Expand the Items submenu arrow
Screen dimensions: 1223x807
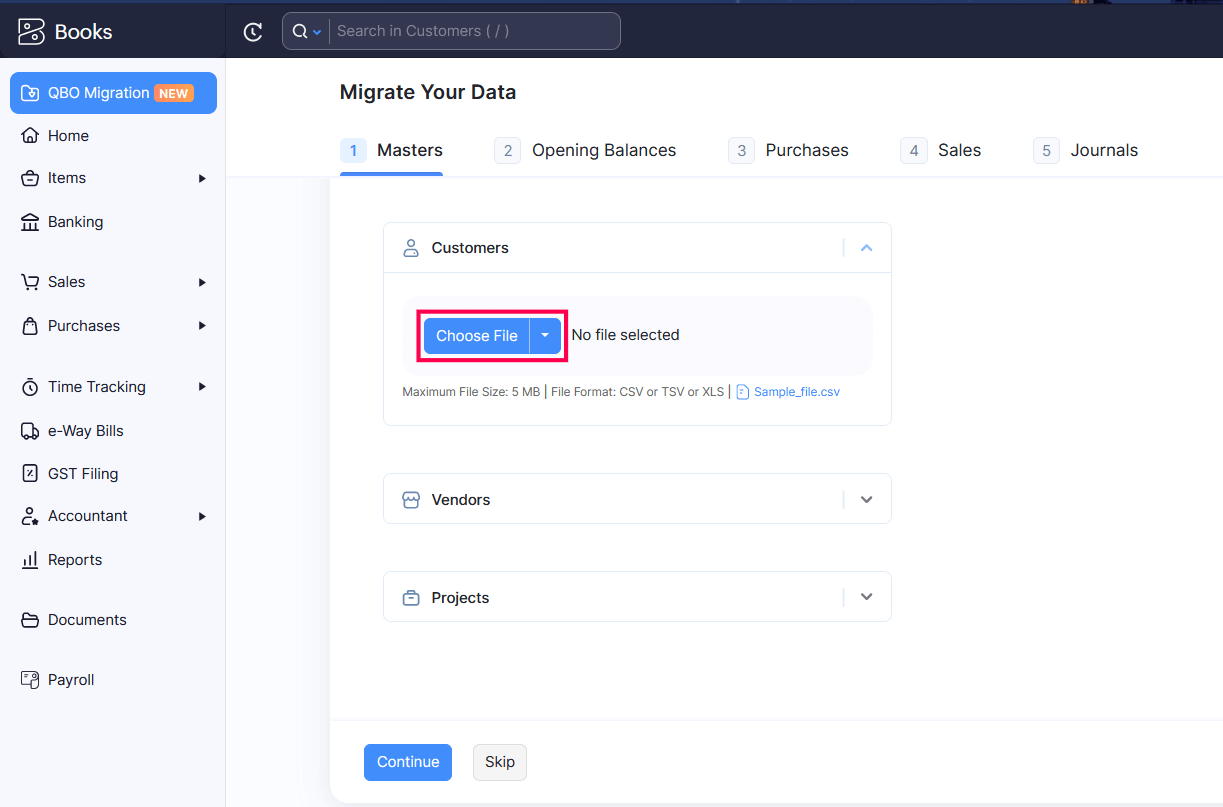202,178
